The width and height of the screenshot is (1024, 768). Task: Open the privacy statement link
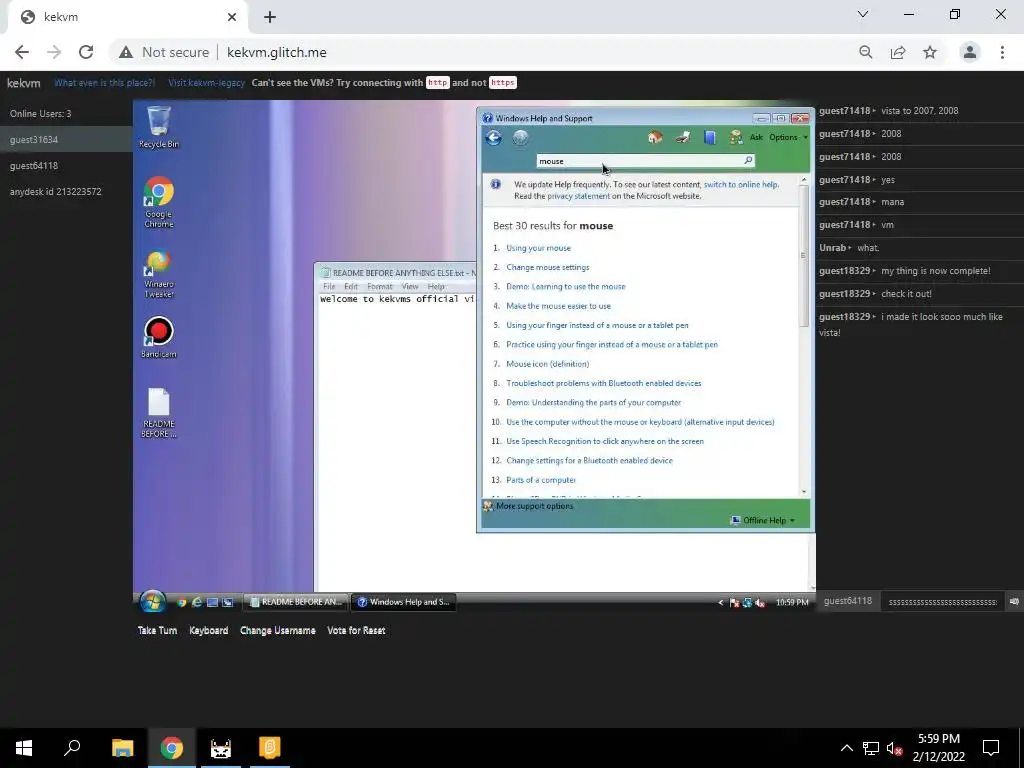[x=579, y=196]
